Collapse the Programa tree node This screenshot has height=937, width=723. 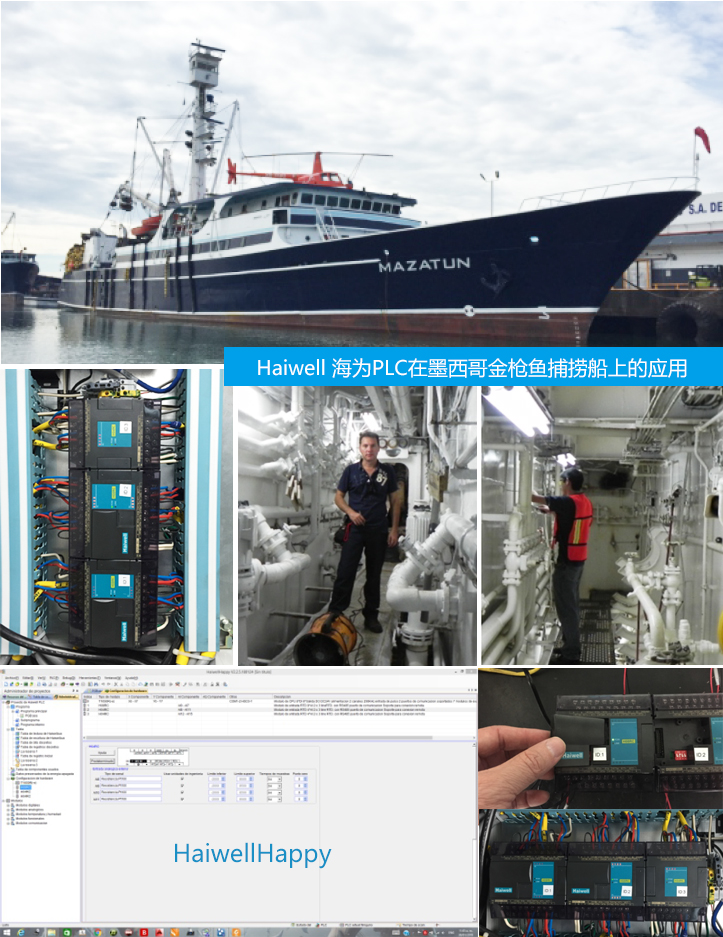coord(8,707)
